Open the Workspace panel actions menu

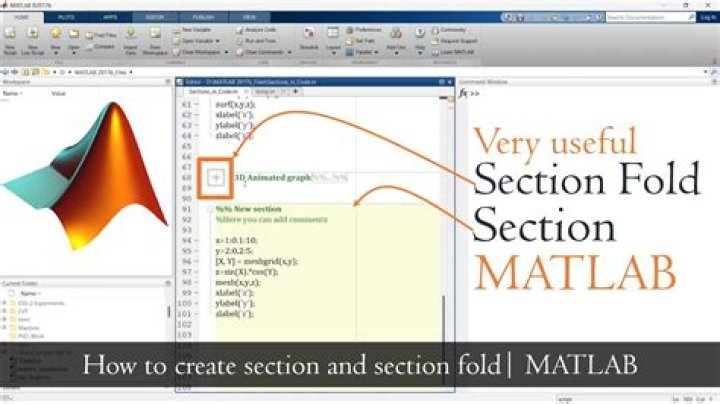click(x=168, y=82)
